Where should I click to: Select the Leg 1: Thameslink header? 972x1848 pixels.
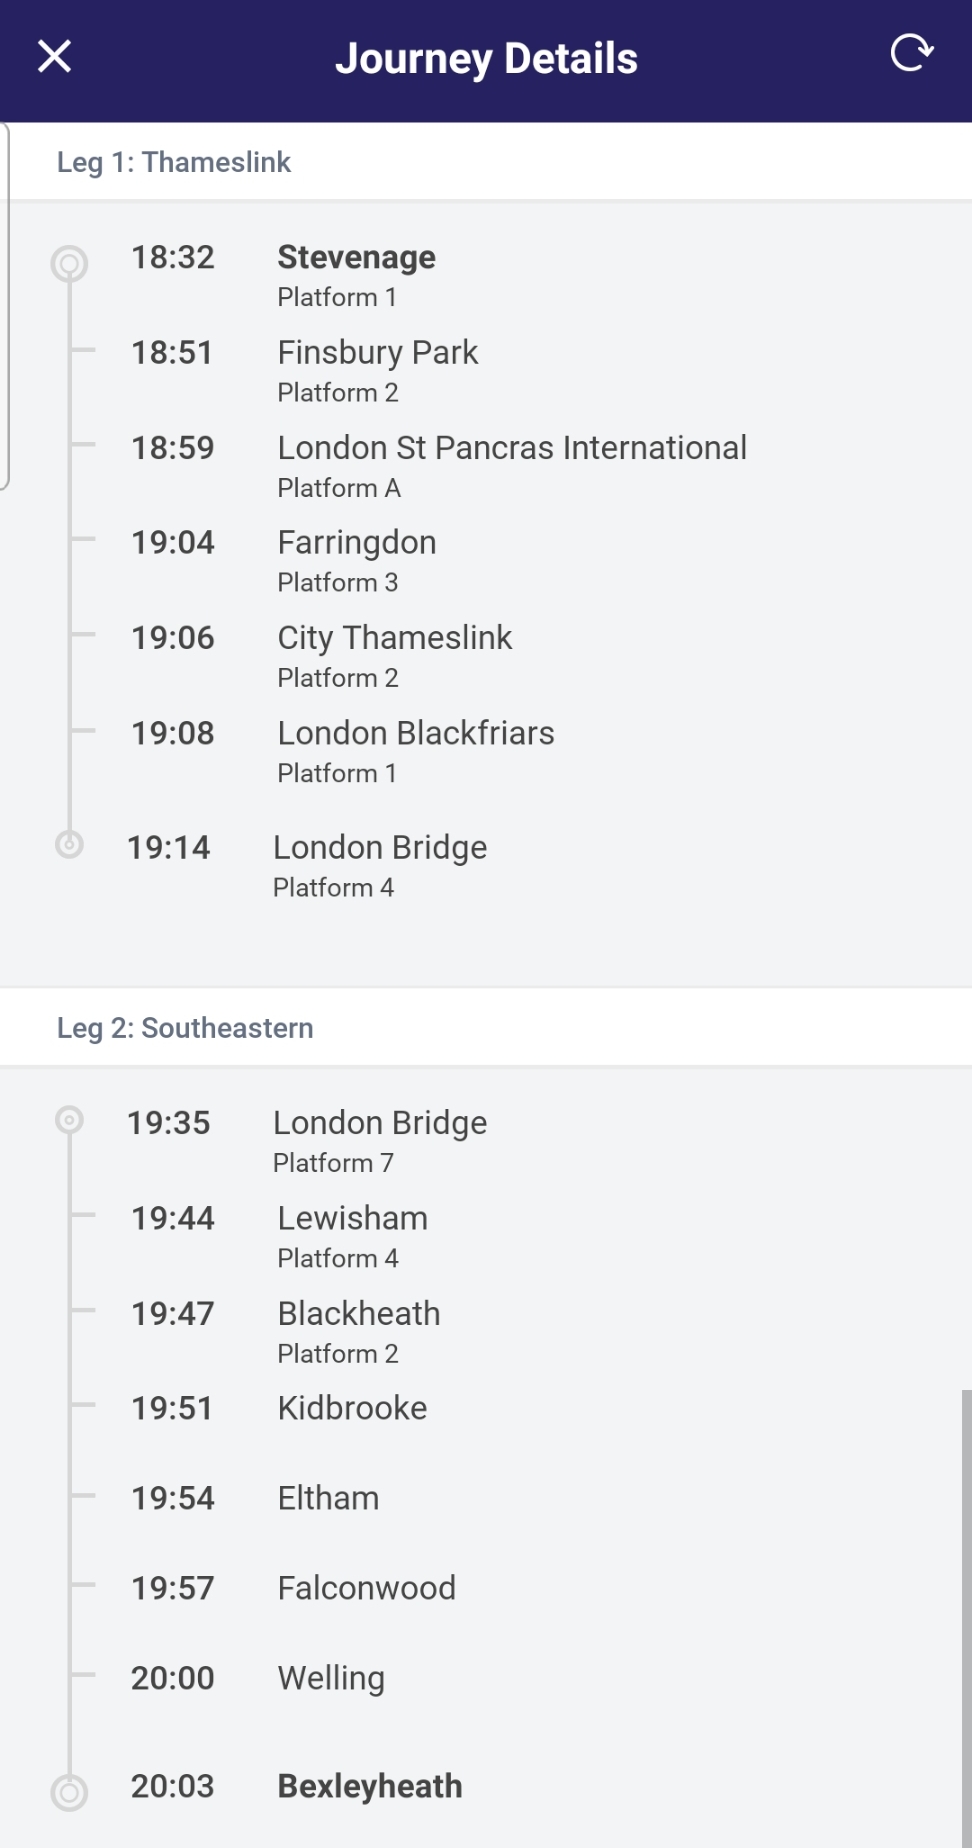174,162
